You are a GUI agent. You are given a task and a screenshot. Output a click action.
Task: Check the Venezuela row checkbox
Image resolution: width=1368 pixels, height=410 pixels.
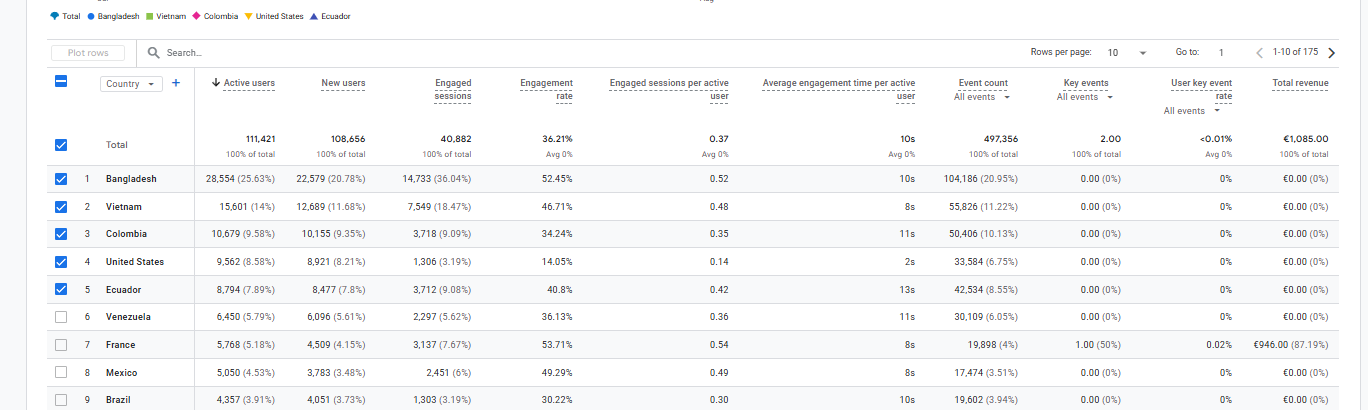[61, 317]
